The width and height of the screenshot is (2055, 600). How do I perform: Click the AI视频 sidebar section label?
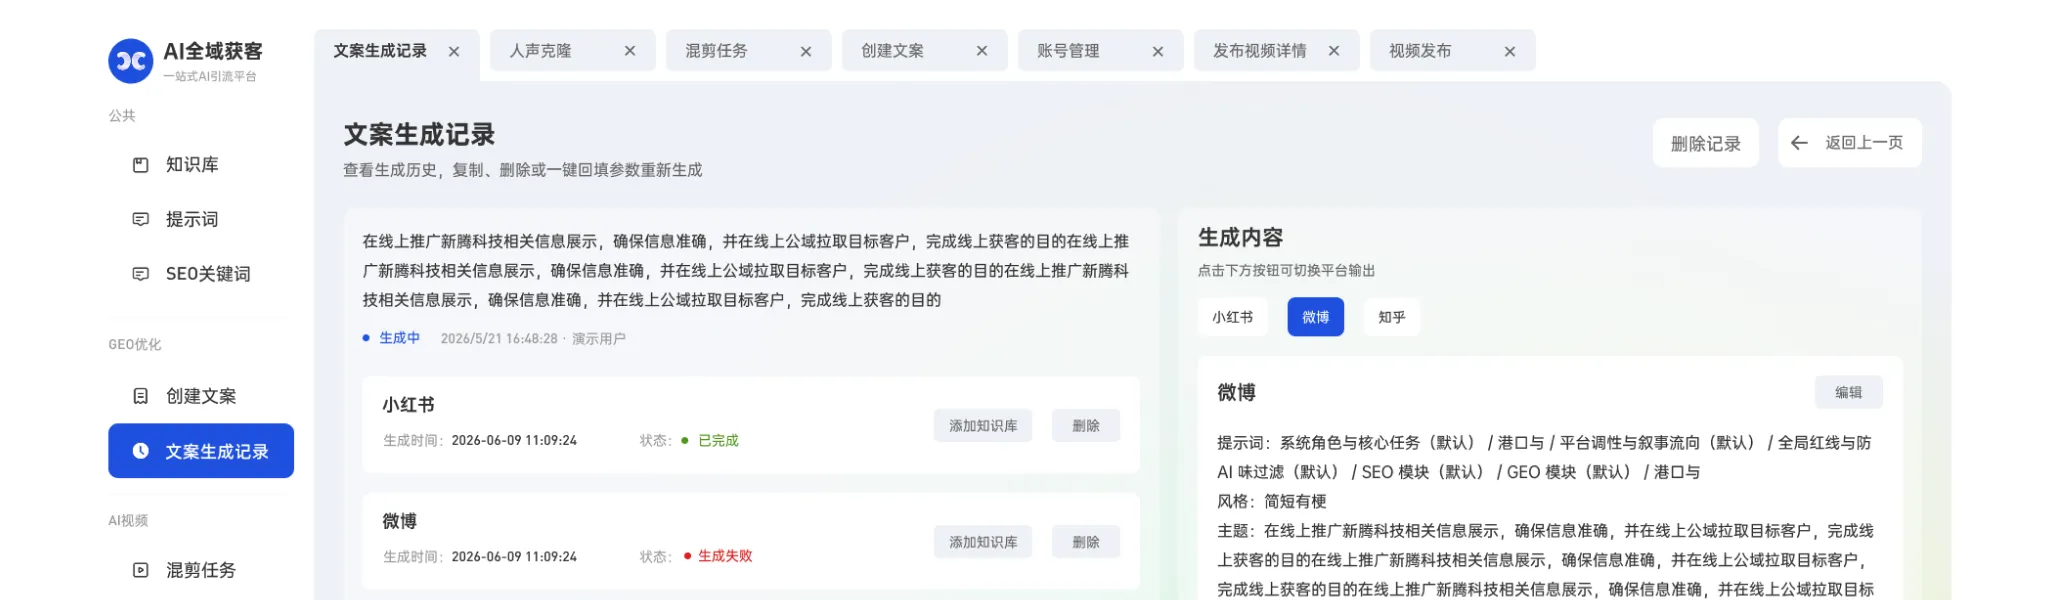coord(128,520)
